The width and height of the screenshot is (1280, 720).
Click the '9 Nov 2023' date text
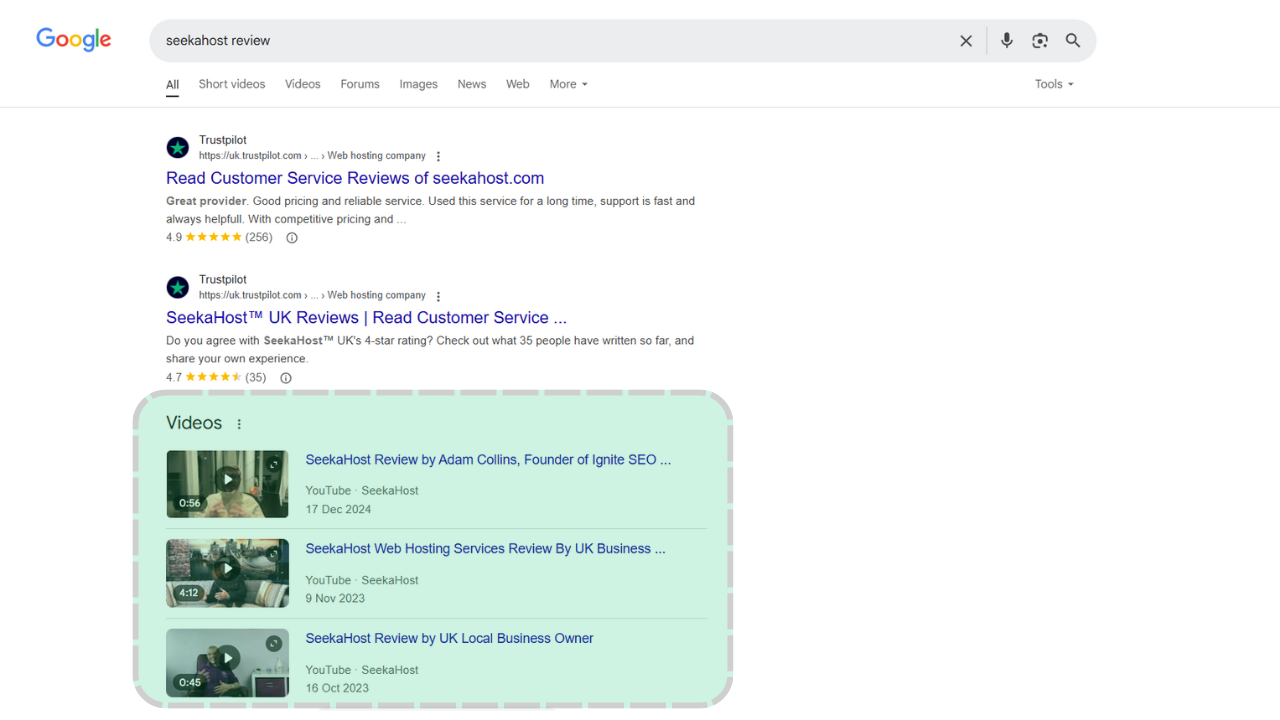coord(335,599)
